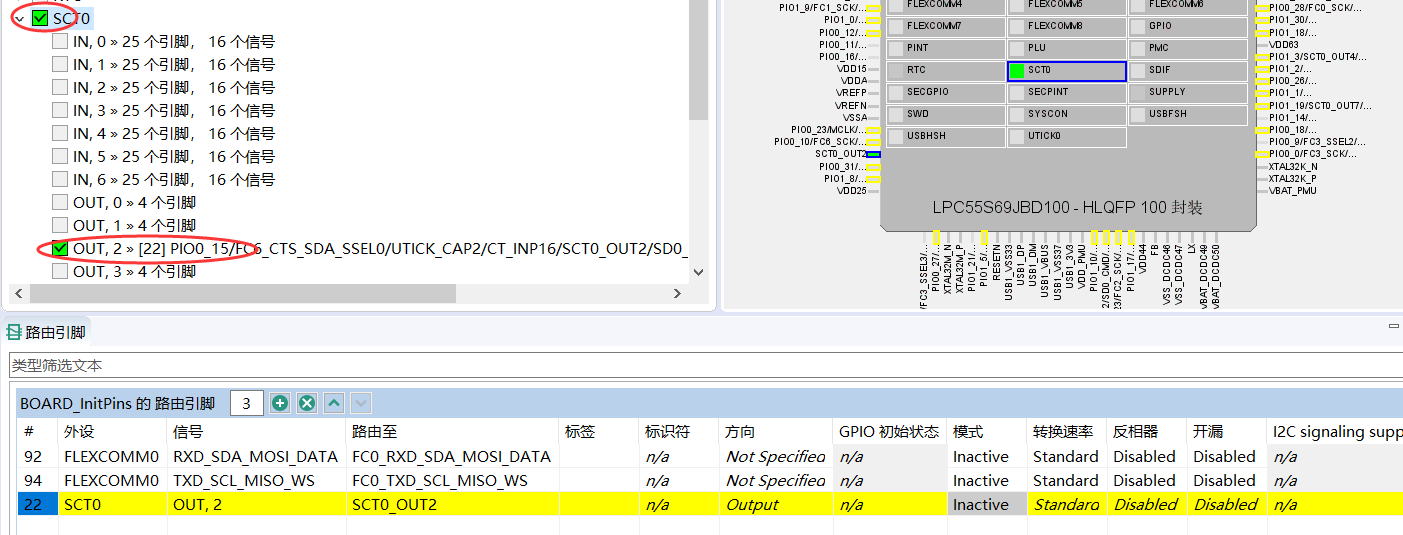The height and width of the screenshot is (535, 1403).
Task: Open mode dropdown for RXD_SDA_MOSI_DATA row
Action: (x=987, y=456)
